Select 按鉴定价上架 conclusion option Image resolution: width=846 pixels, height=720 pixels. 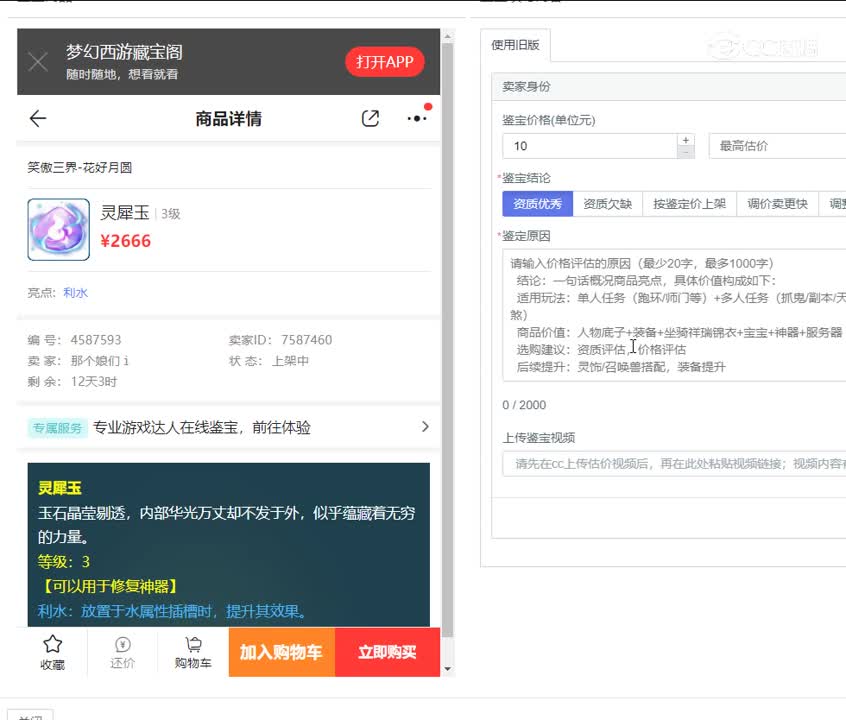690,204
